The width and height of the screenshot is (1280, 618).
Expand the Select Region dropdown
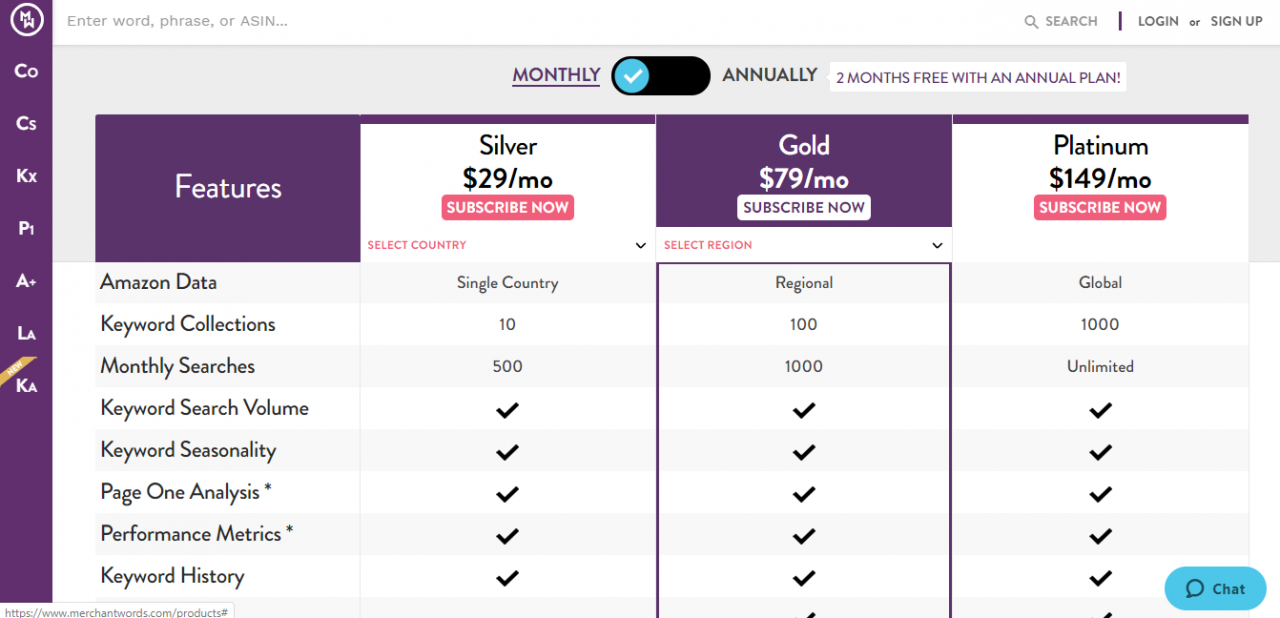tap(803, 245)
